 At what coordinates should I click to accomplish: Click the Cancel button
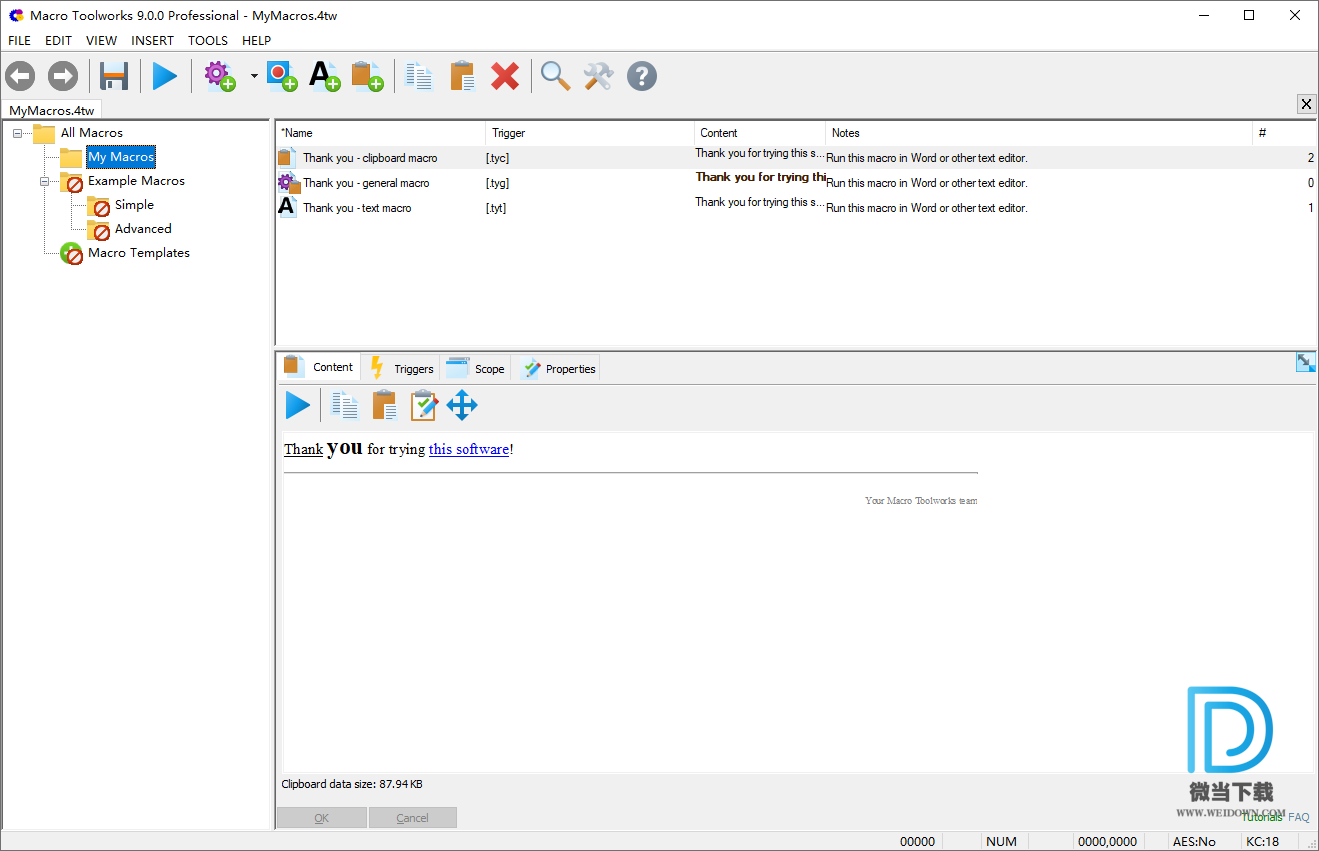pos(412,818)
